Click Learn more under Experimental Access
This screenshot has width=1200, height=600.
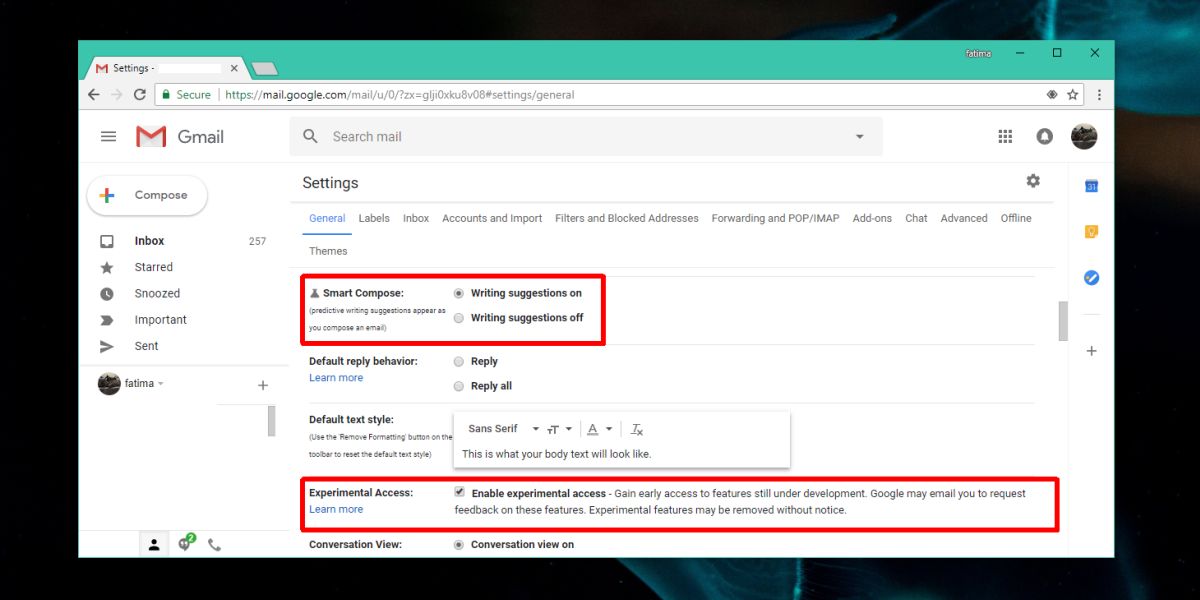336,509
